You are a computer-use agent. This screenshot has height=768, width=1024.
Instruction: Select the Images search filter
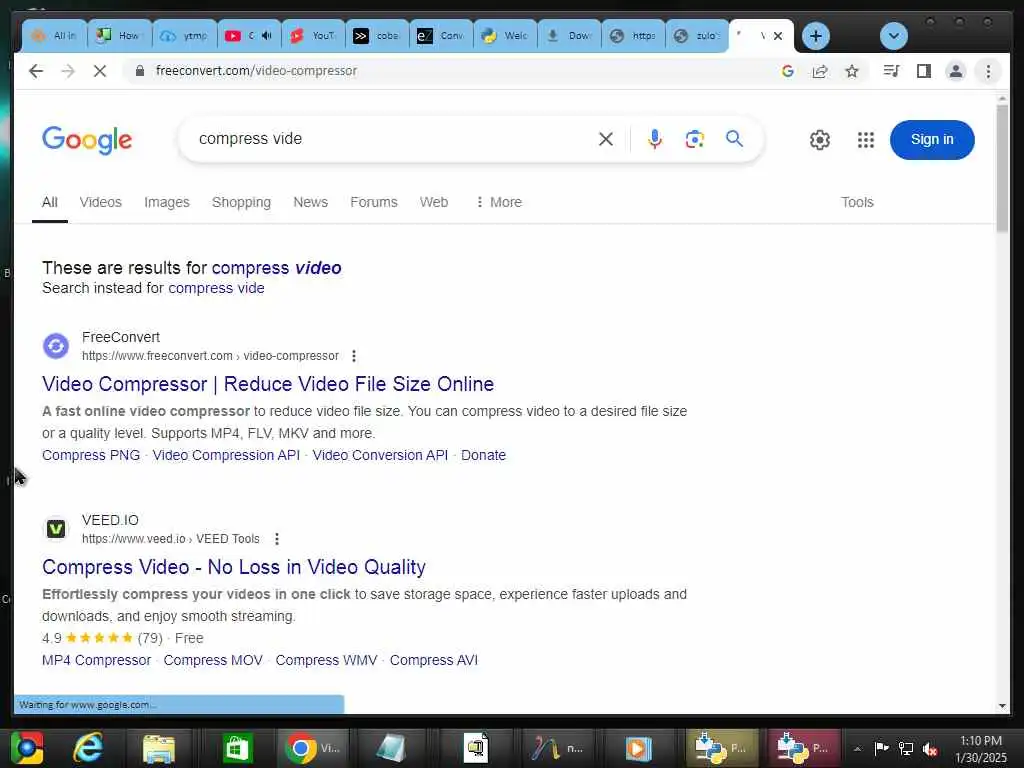click(x=167, y=202)
